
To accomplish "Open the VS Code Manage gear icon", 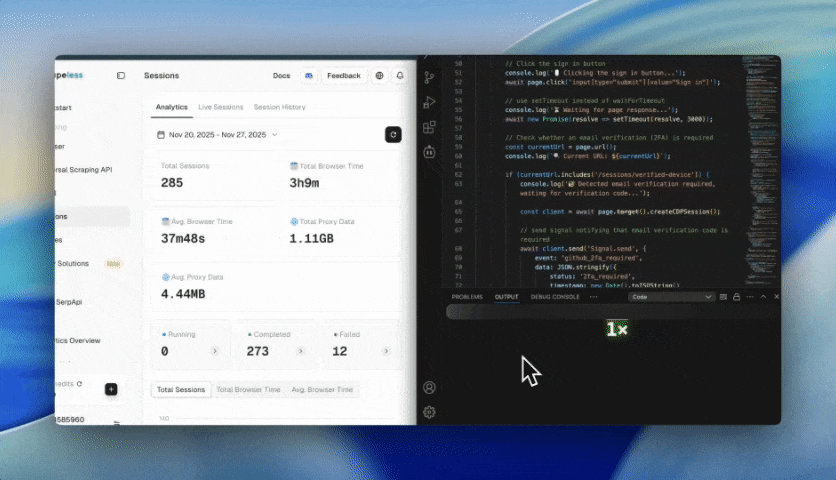I will 429,412.
